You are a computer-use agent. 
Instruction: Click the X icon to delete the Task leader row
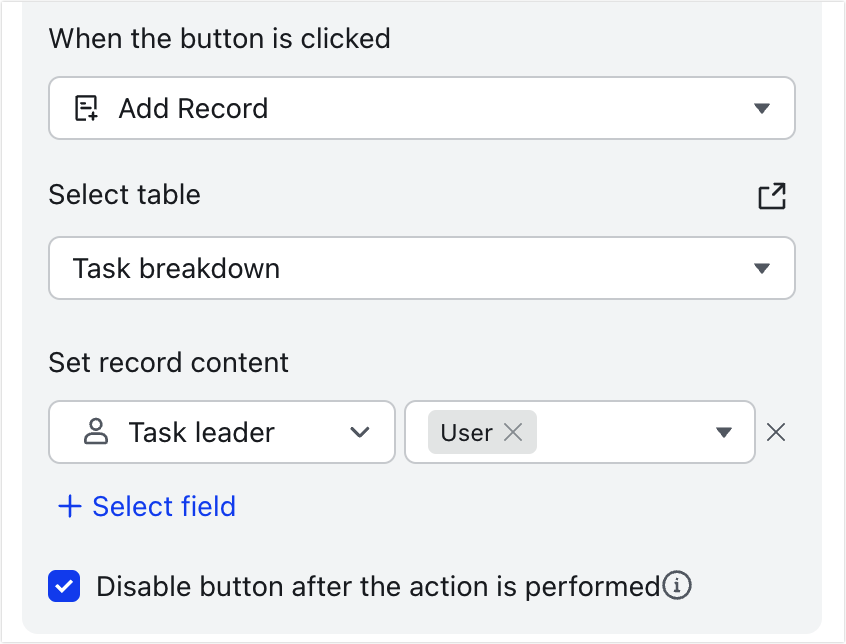click(x=777, y=432)
